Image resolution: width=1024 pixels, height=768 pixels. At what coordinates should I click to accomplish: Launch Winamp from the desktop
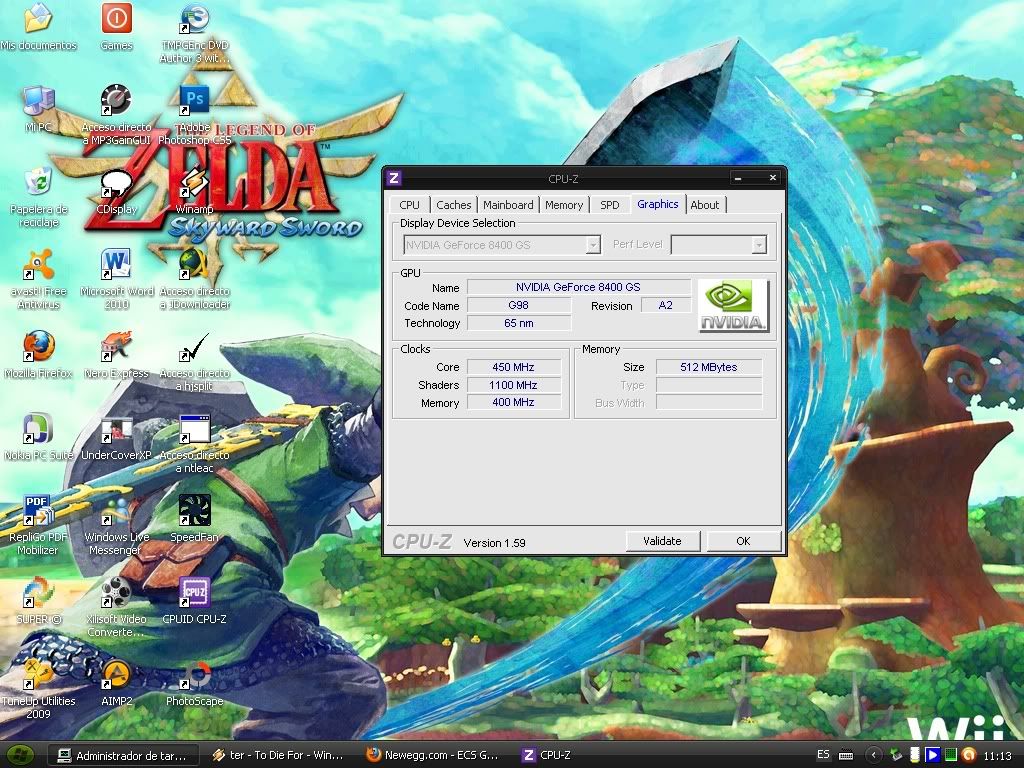195,184
